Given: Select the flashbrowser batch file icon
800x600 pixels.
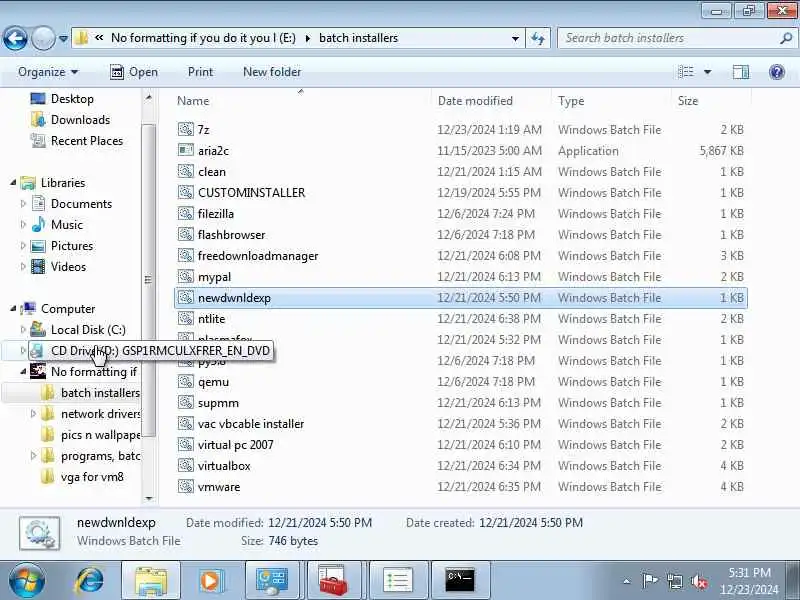Looking at the screenshot, I should point(186,234).
